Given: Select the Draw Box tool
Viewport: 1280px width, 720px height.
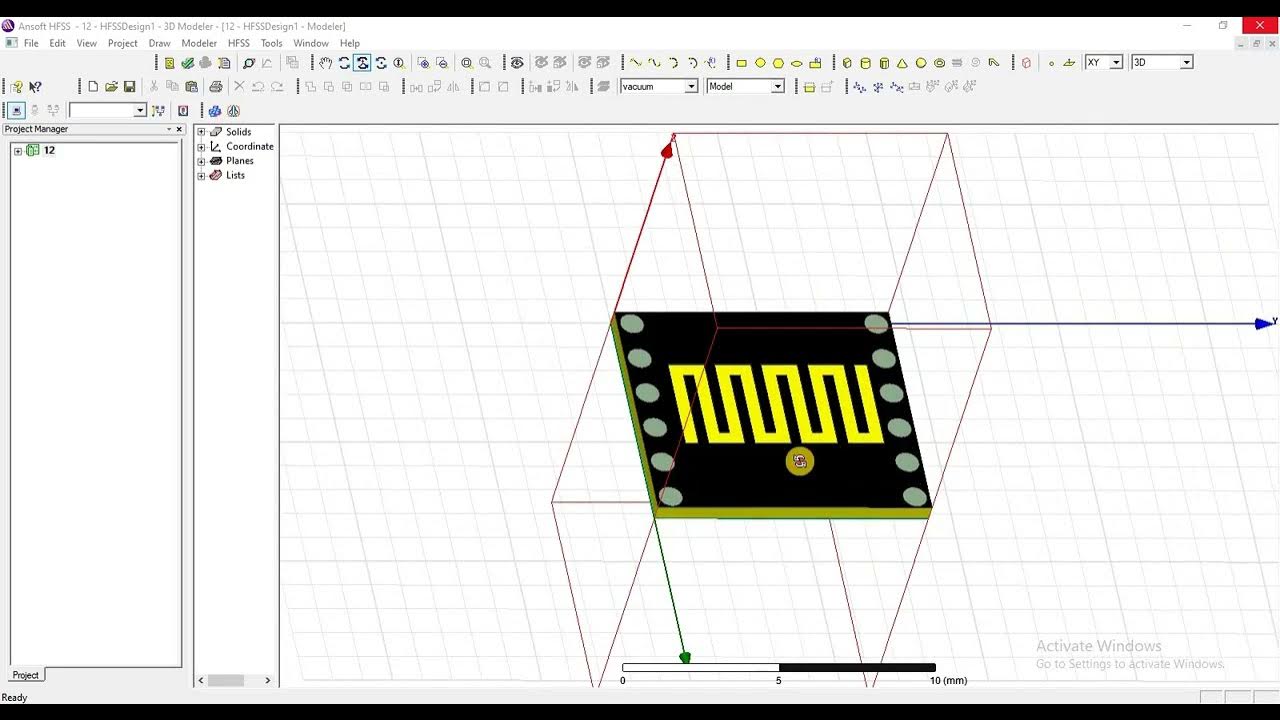Looking at the screenshot, I should click(x=847, y=63).
